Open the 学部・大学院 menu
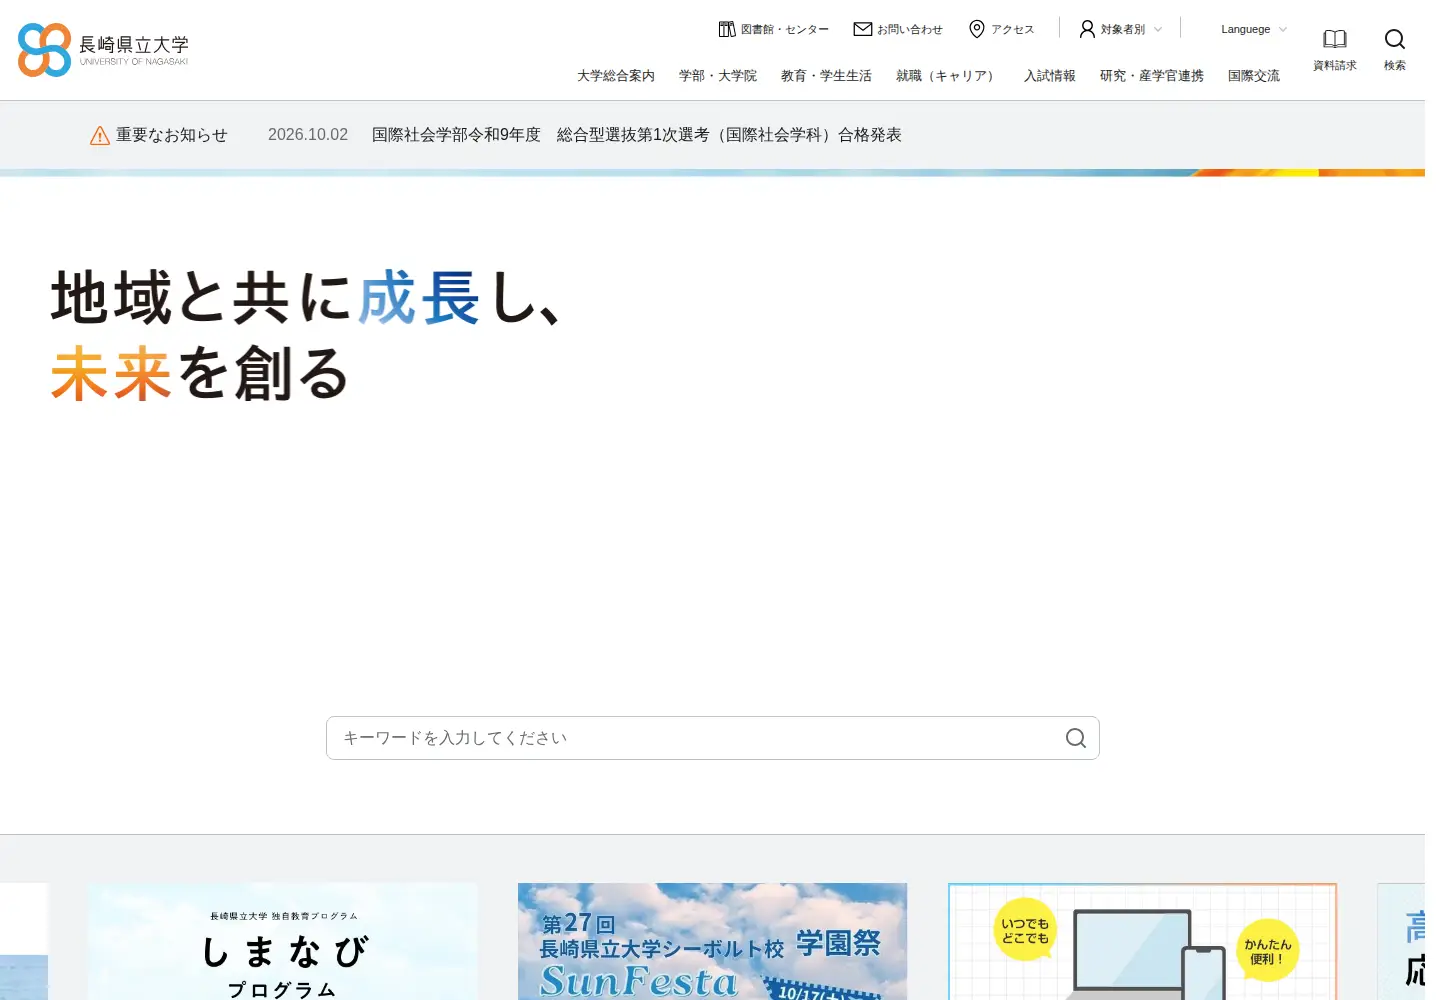The width and height of the screenshot is (1440, 1000). coord(718,76)
